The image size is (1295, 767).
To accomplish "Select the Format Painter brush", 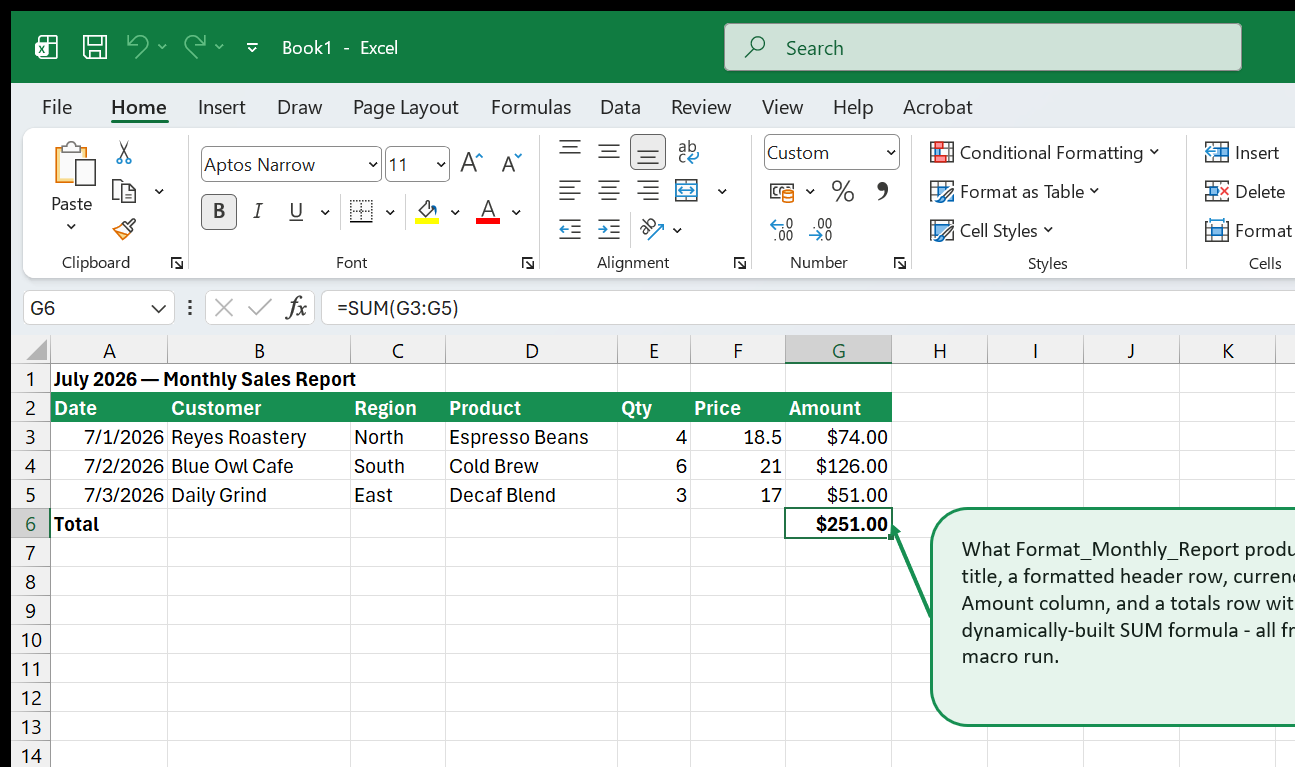I will click(124, 230).
